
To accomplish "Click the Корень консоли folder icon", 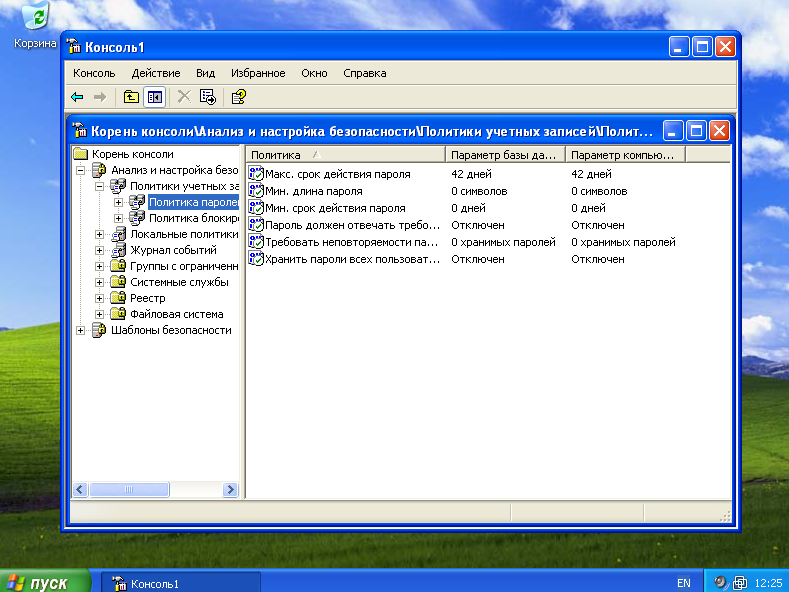I will (x=81, y=154).
